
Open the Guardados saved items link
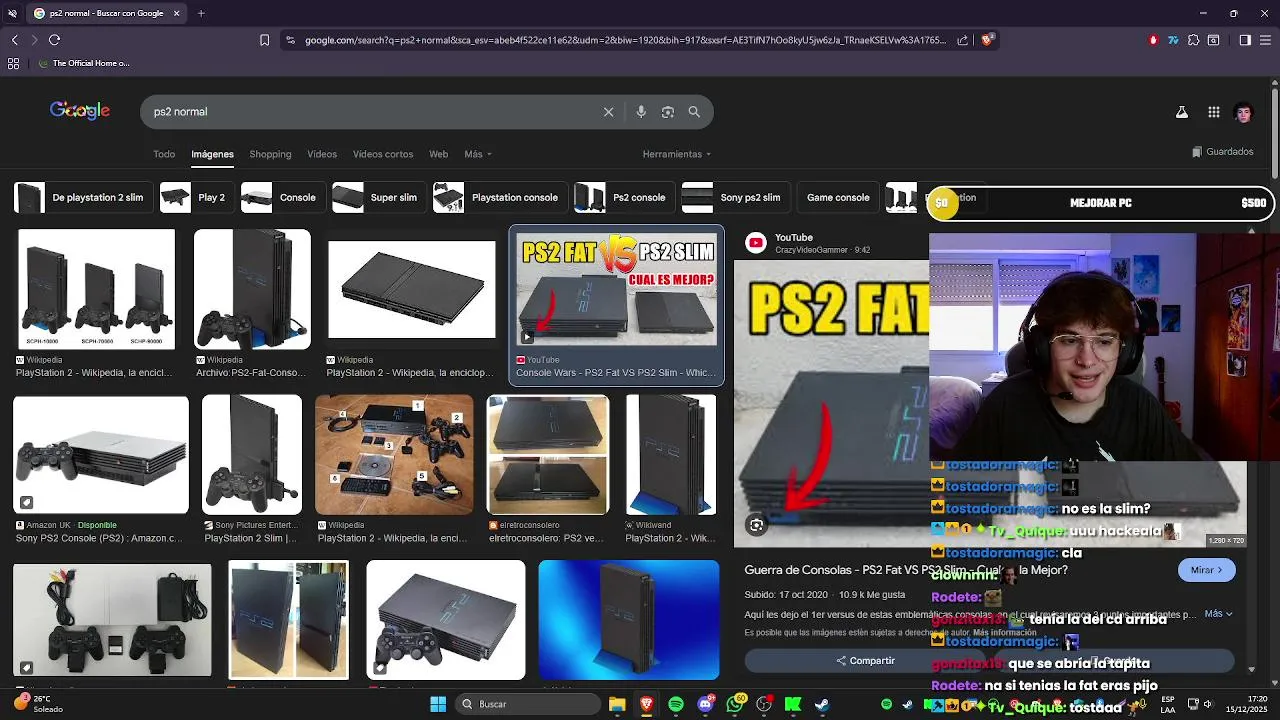[1223, 152]
